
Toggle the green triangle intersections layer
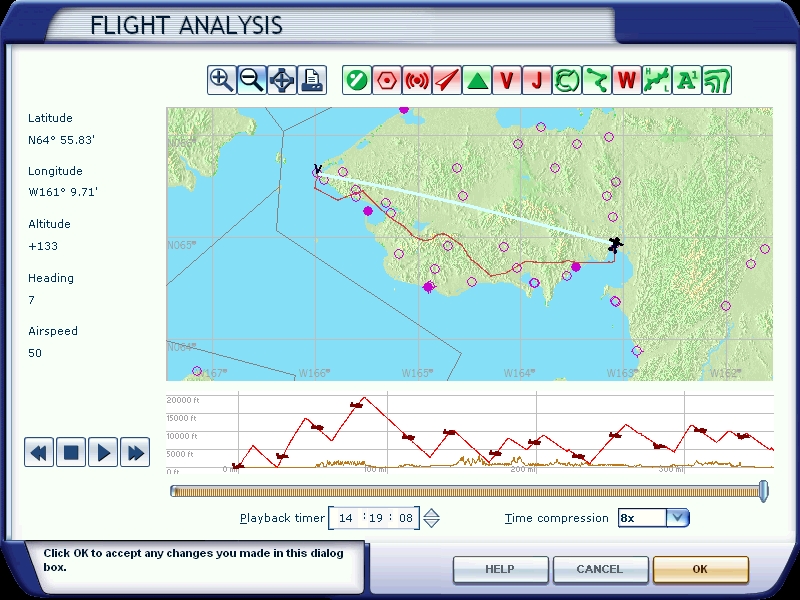[x=477, y=80]
